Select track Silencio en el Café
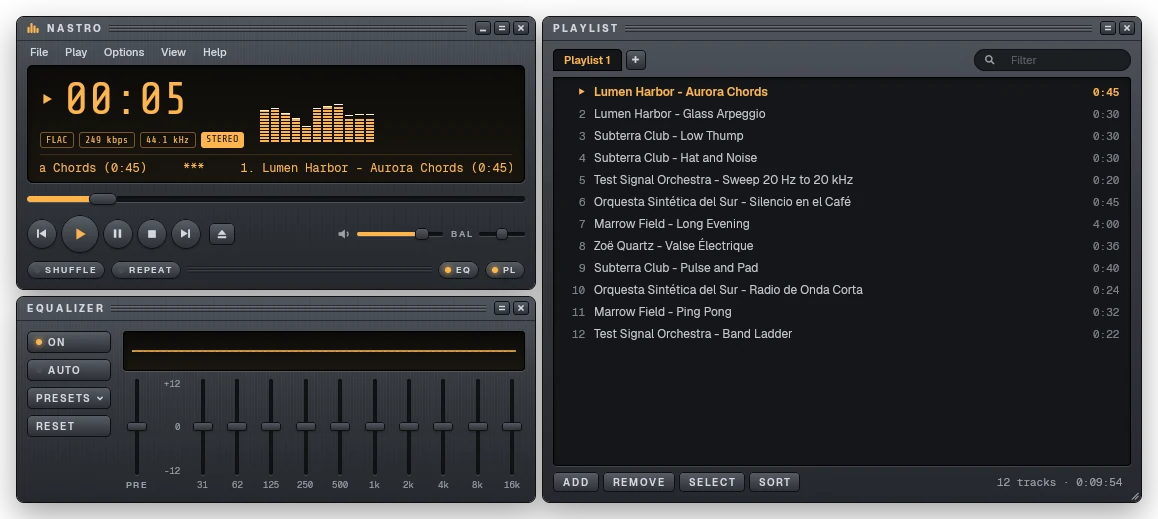The height and width of the screenshot is (519, 1158). tap(842, 202)
